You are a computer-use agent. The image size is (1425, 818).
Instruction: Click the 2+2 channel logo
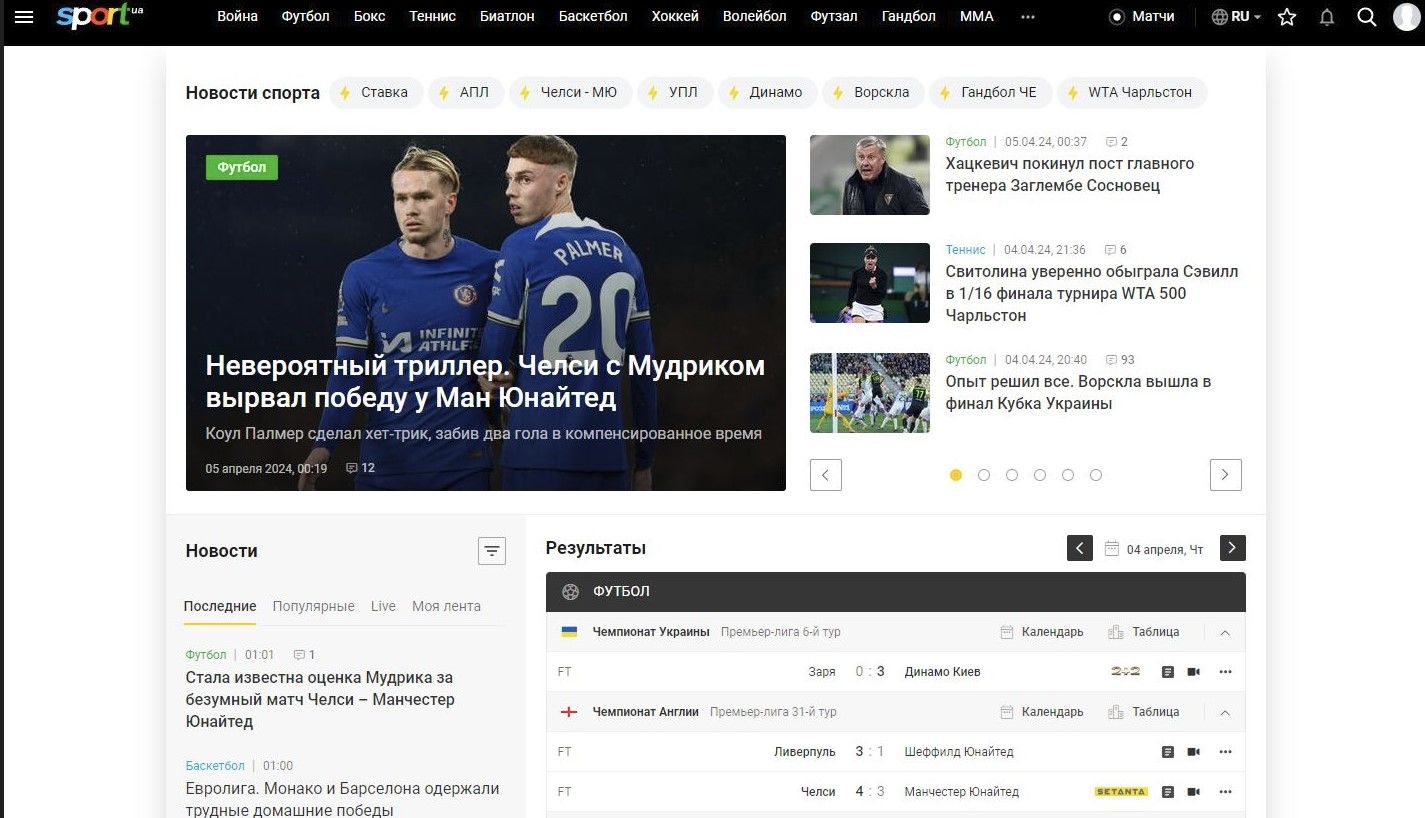pyautogui.click(x=1126, y=672)
